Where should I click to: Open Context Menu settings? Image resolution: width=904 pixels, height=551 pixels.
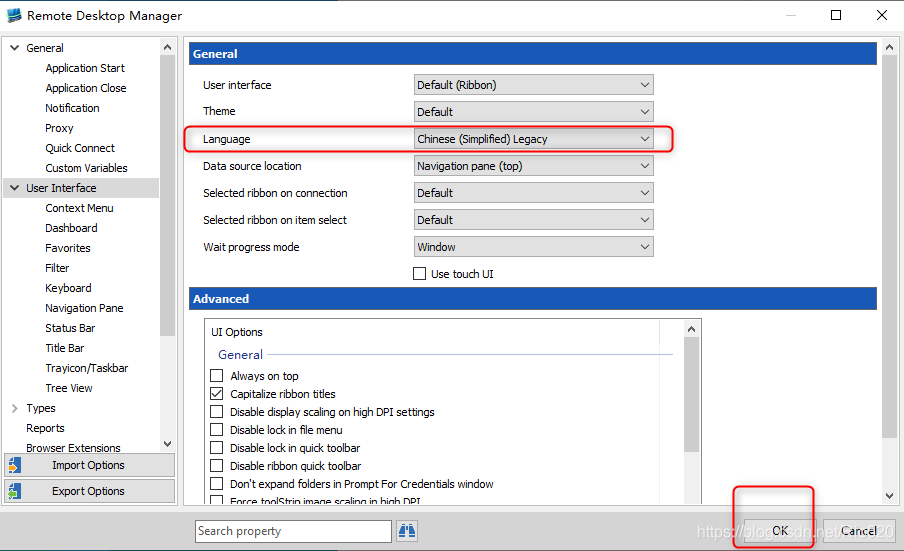(x=79, y=208)
